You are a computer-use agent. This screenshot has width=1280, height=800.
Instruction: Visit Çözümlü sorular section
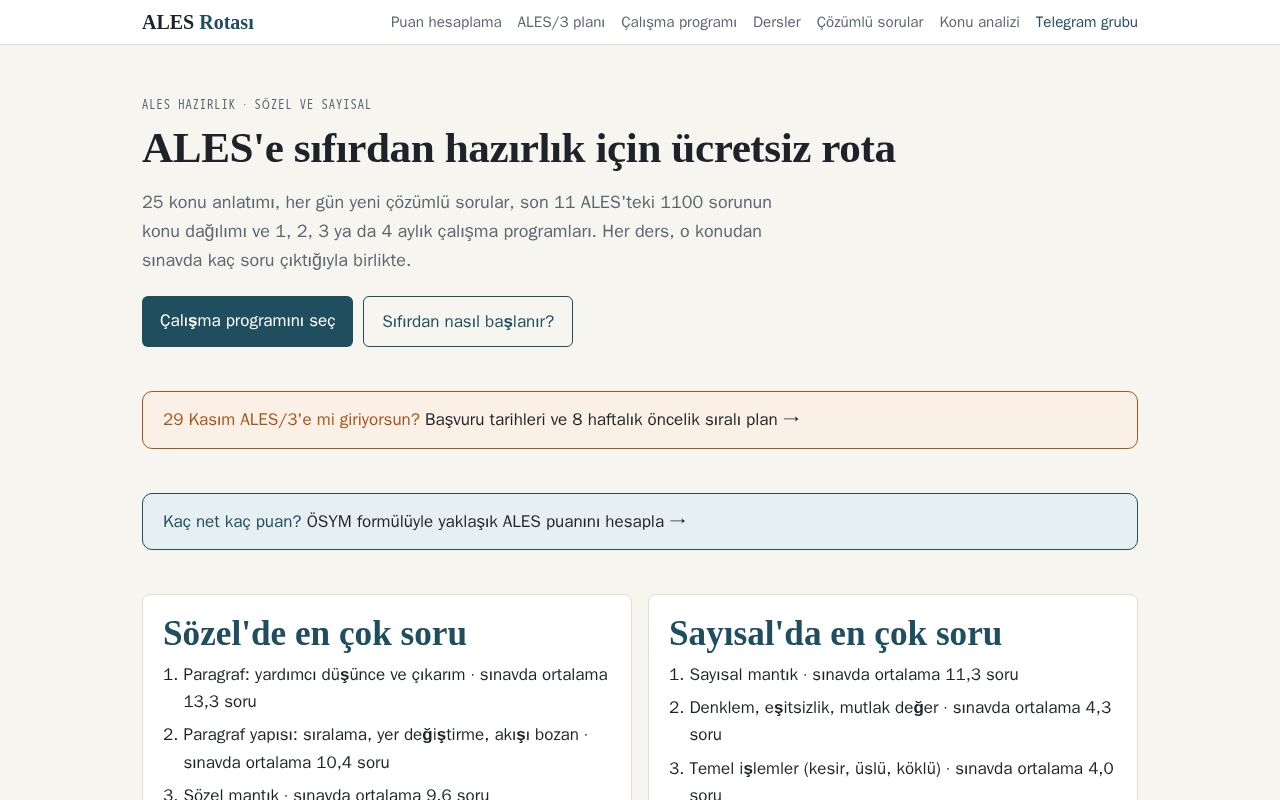click(x=870, y=22)
